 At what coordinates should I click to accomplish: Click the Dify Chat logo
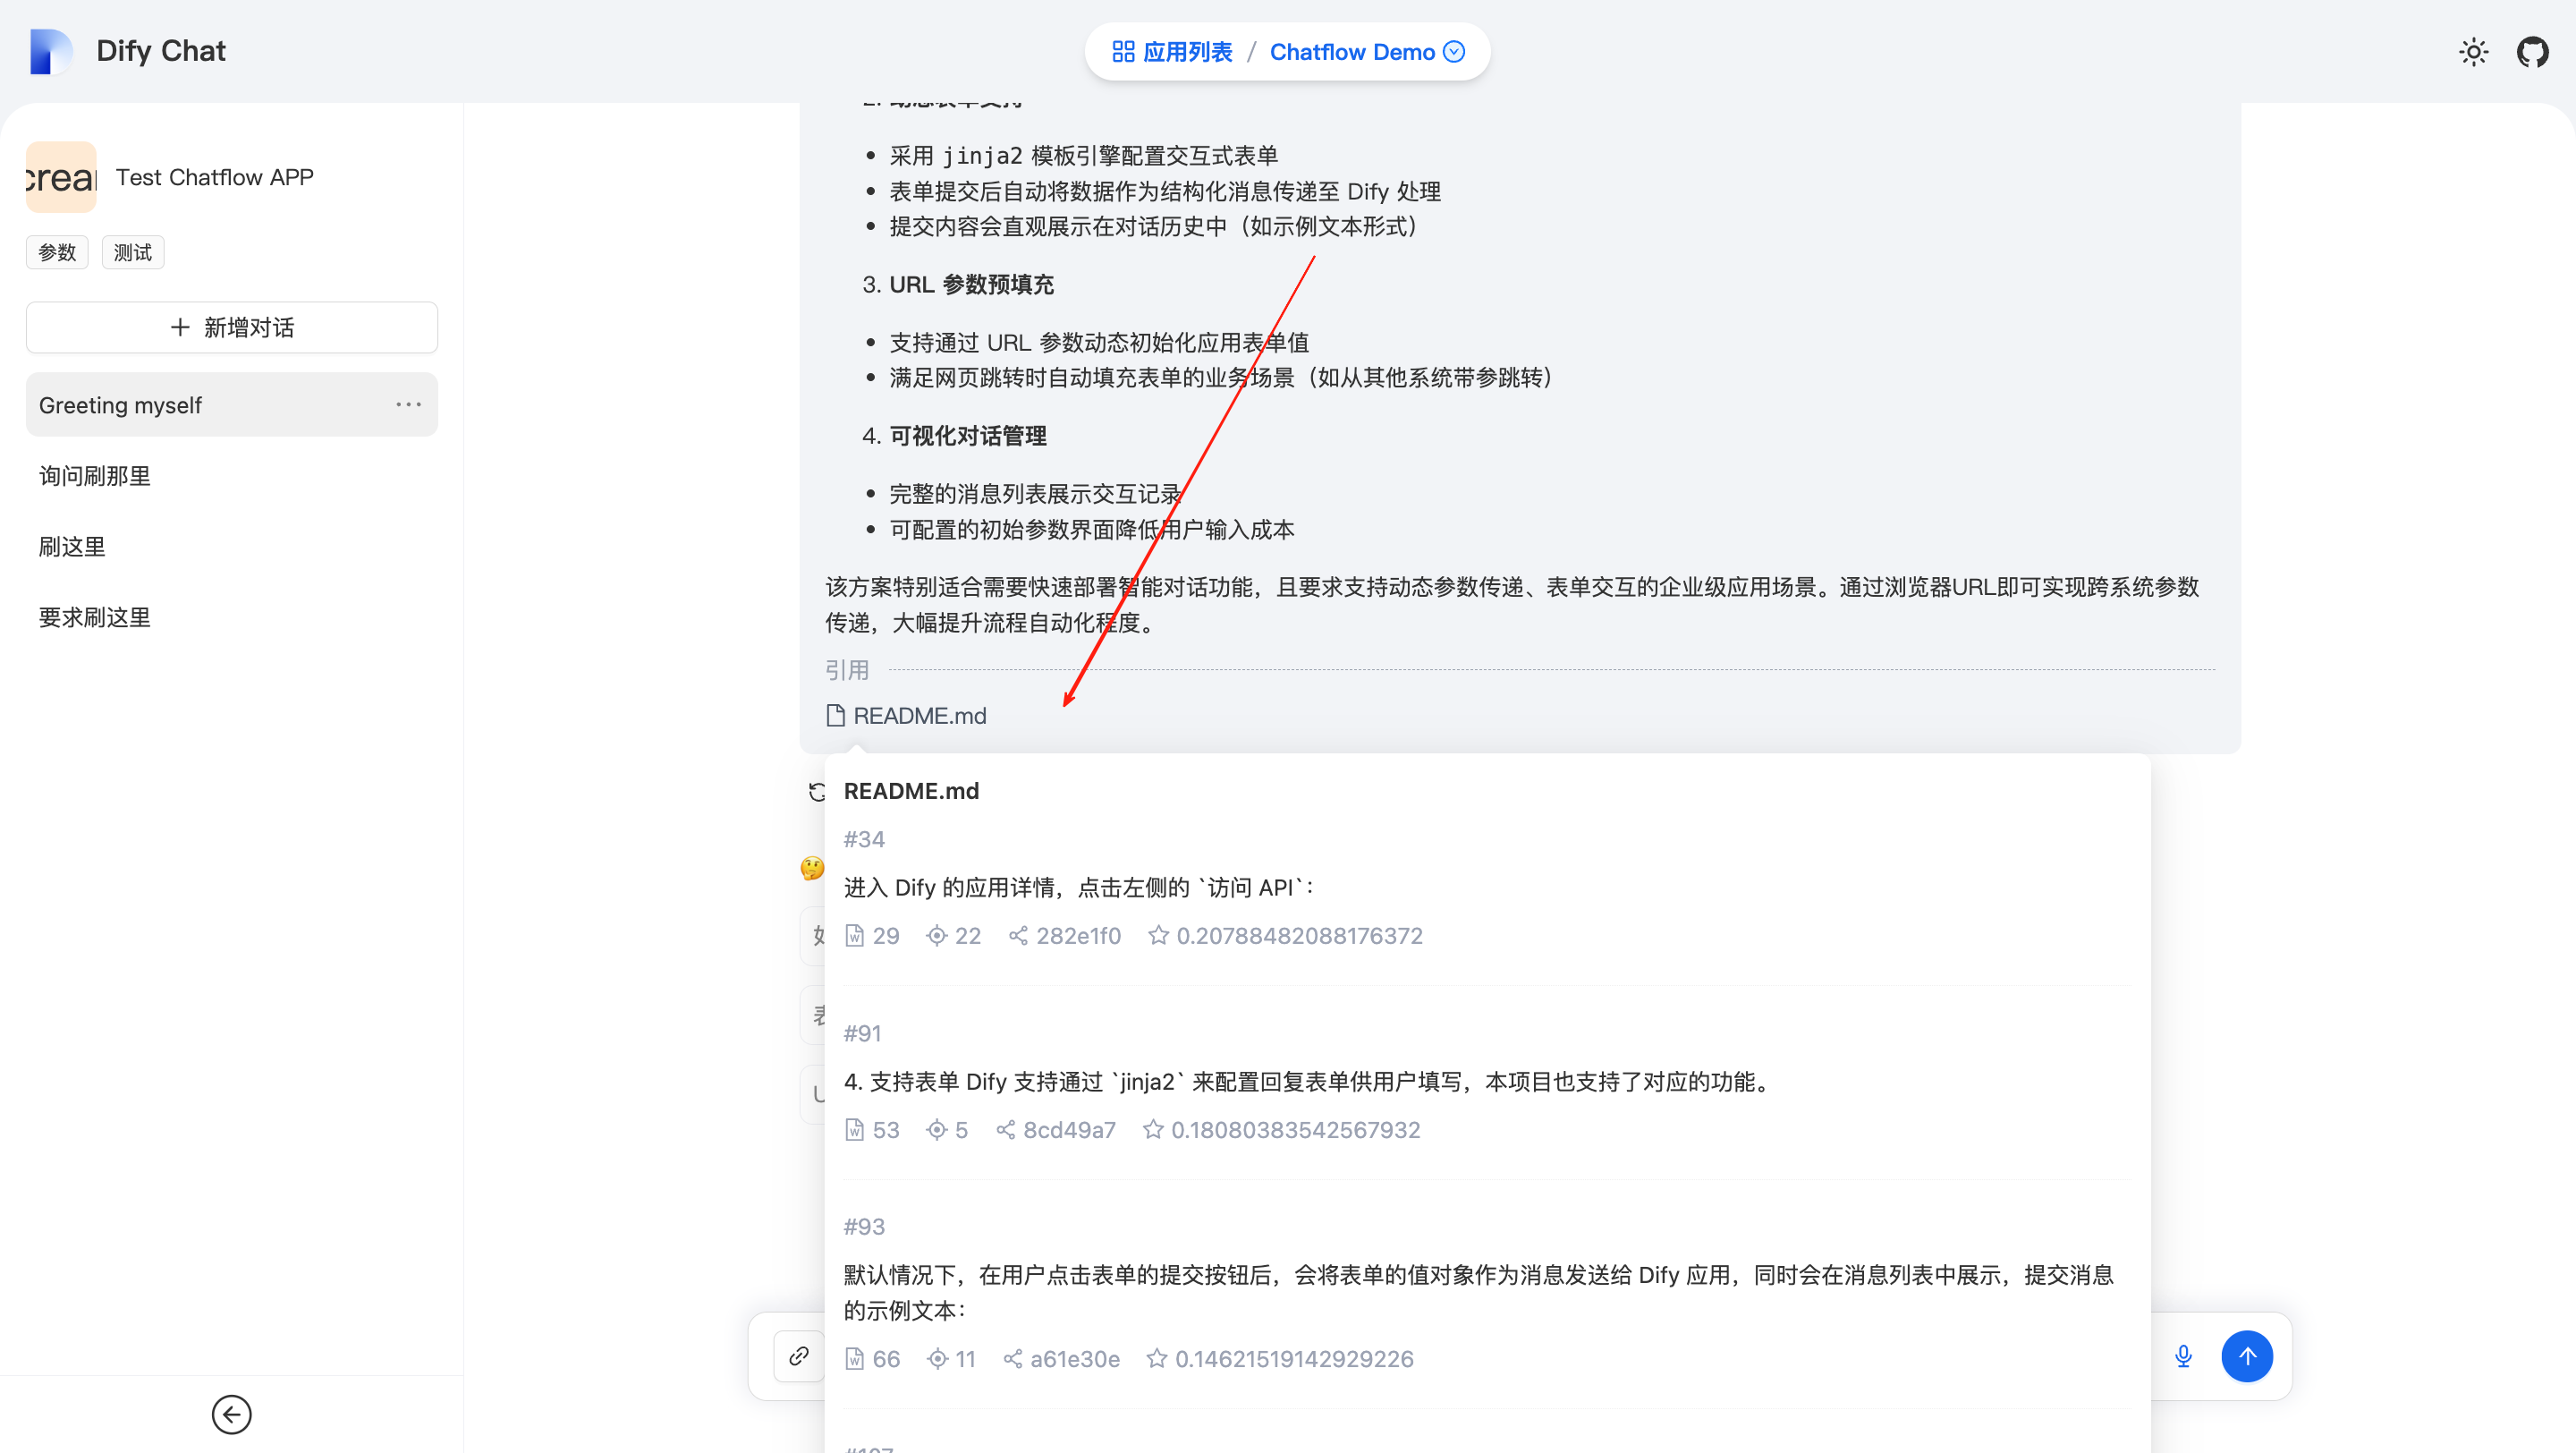[x=51, y=51]
